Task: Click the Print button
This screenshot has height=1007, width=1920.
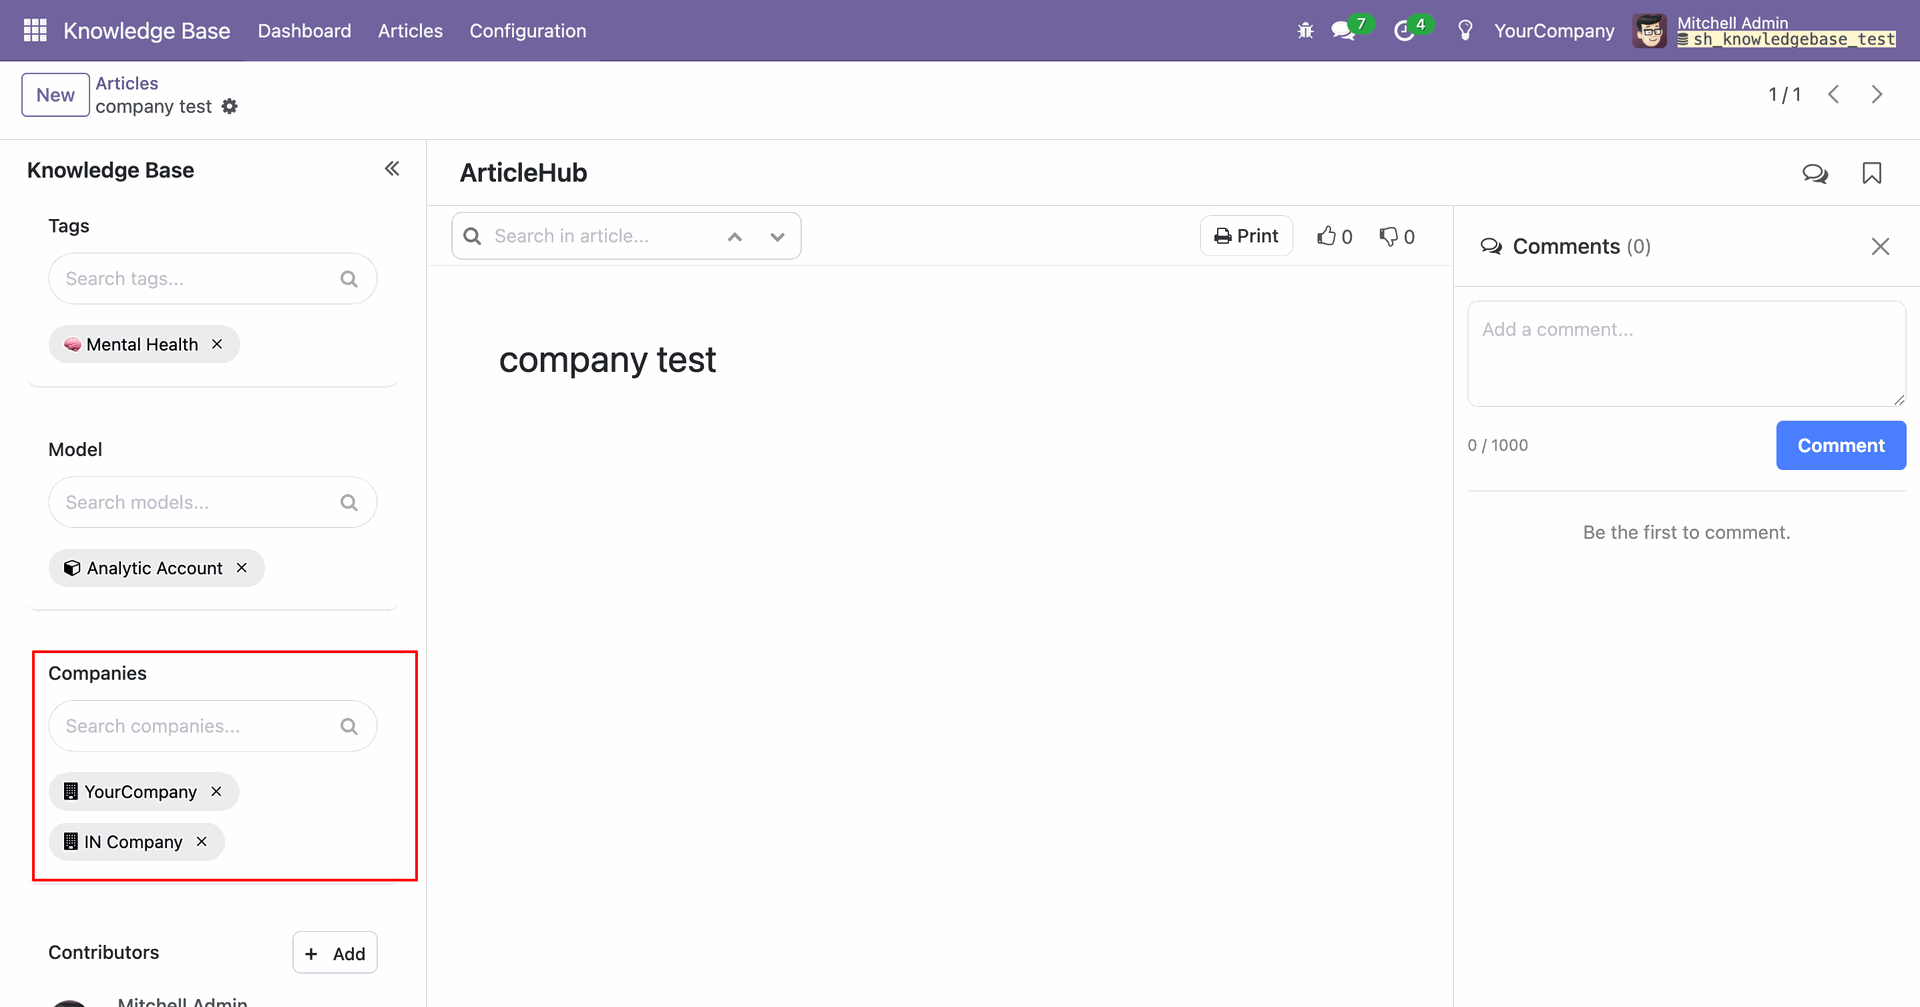Action: tap(1246, 236)
